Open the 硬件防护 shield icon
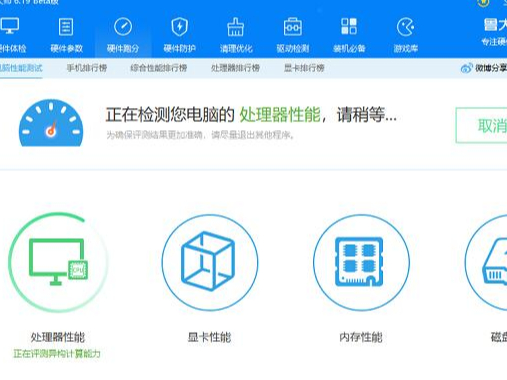Image resolution: width=507 pixels, height=380 pixels. [x=179, y=27]
